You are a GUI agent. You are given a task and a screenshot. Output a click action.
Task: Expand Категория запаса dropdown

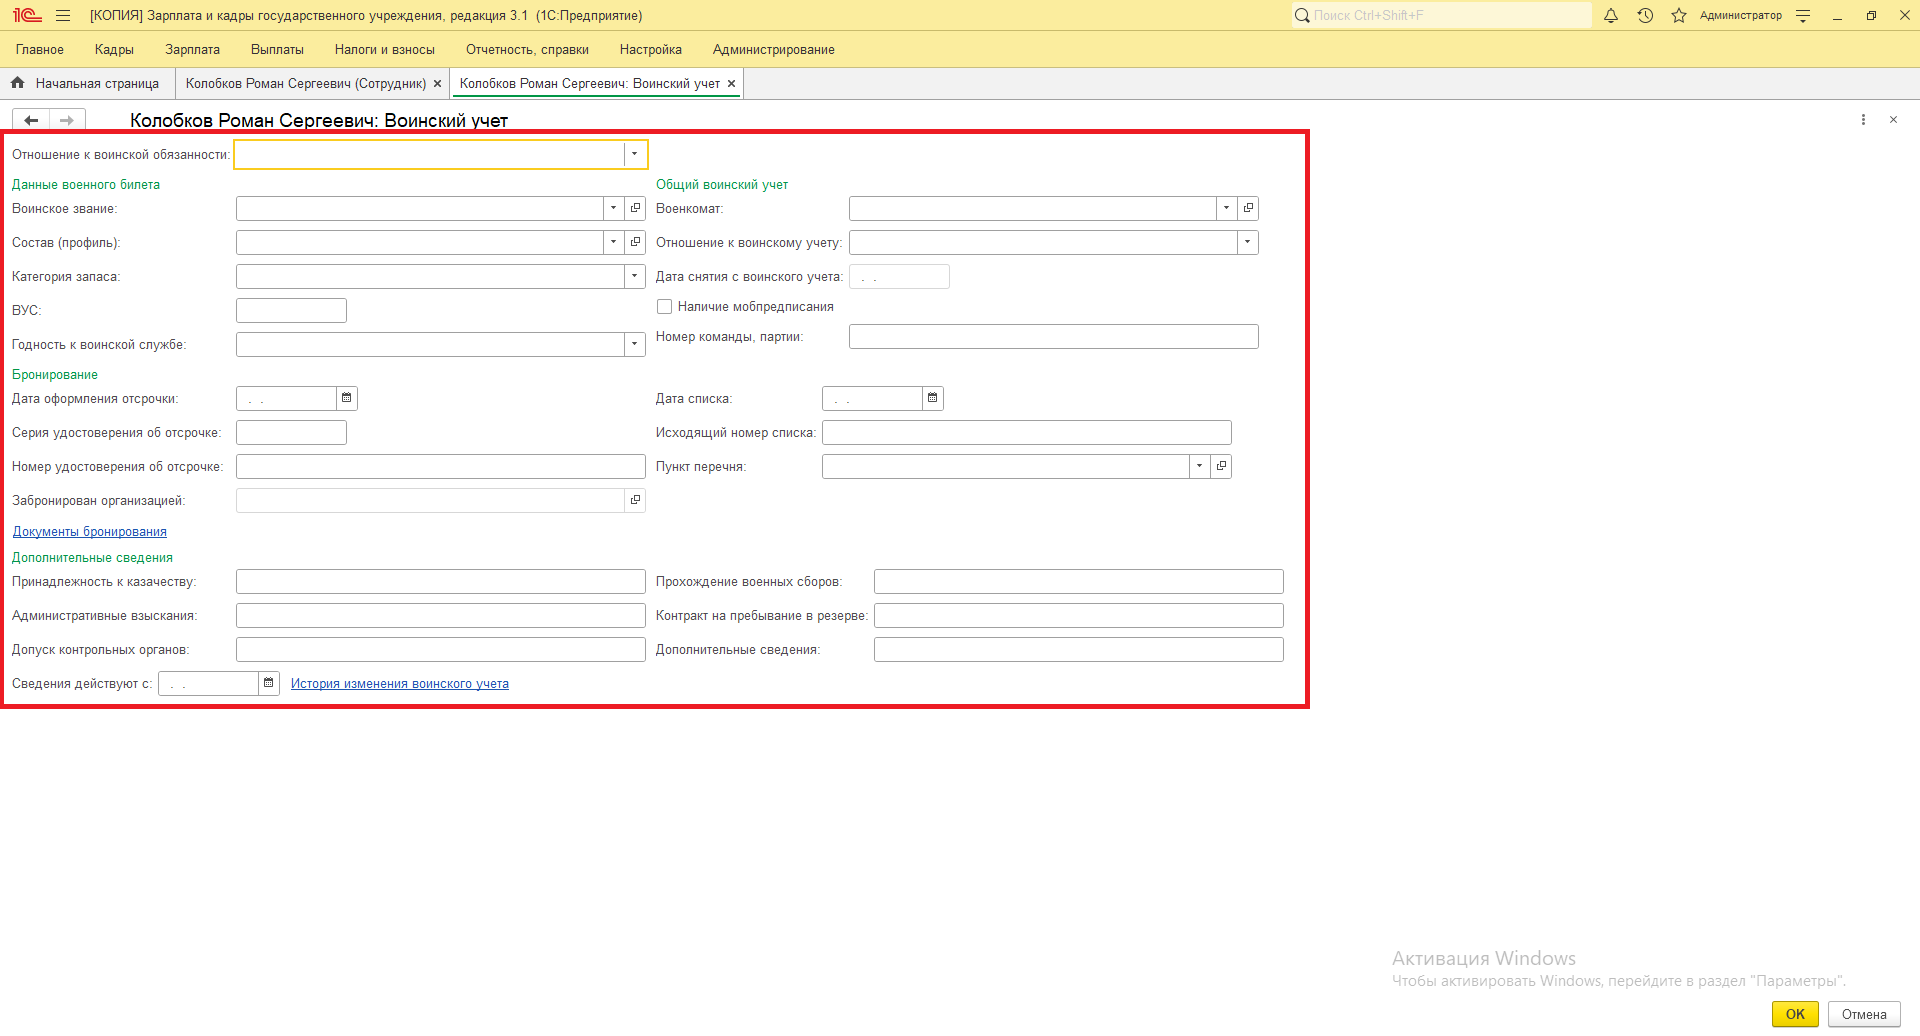coord(635,277)
